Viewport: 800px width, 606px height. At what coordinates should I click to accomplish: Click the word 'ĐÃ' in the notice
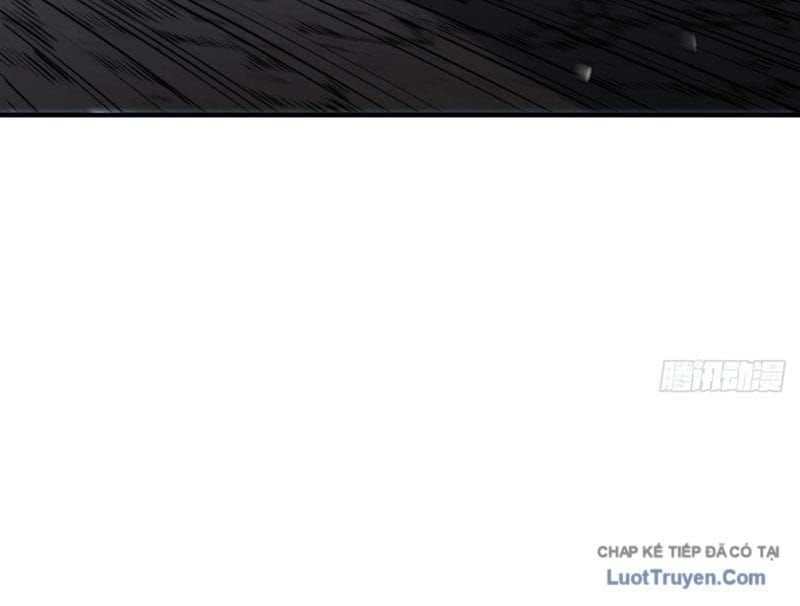pyautogui.click(x=715, y=551)
